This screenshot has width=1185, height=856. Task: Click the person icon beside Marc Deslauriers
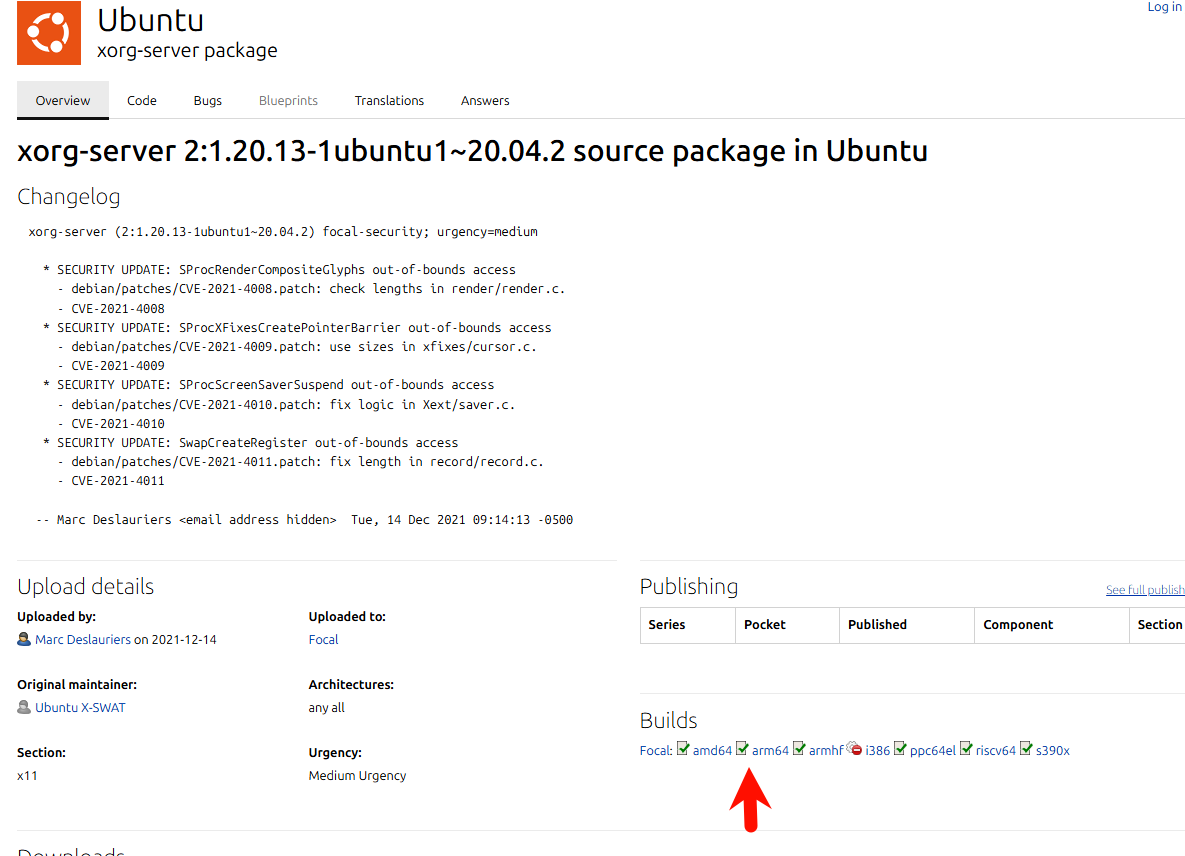(x=24, y=639)
